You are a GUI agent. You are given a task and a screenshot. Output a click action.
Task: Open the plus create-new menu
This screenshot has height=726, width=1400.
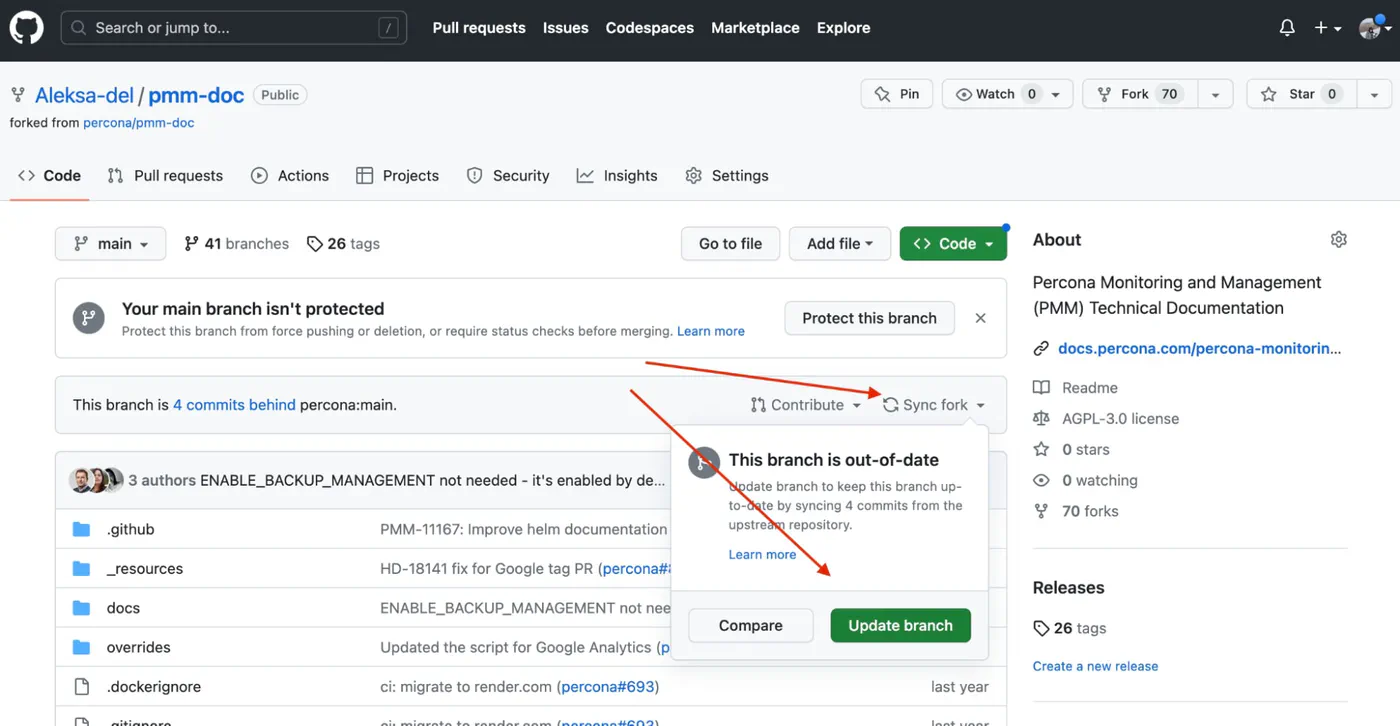coord(1327,28)
